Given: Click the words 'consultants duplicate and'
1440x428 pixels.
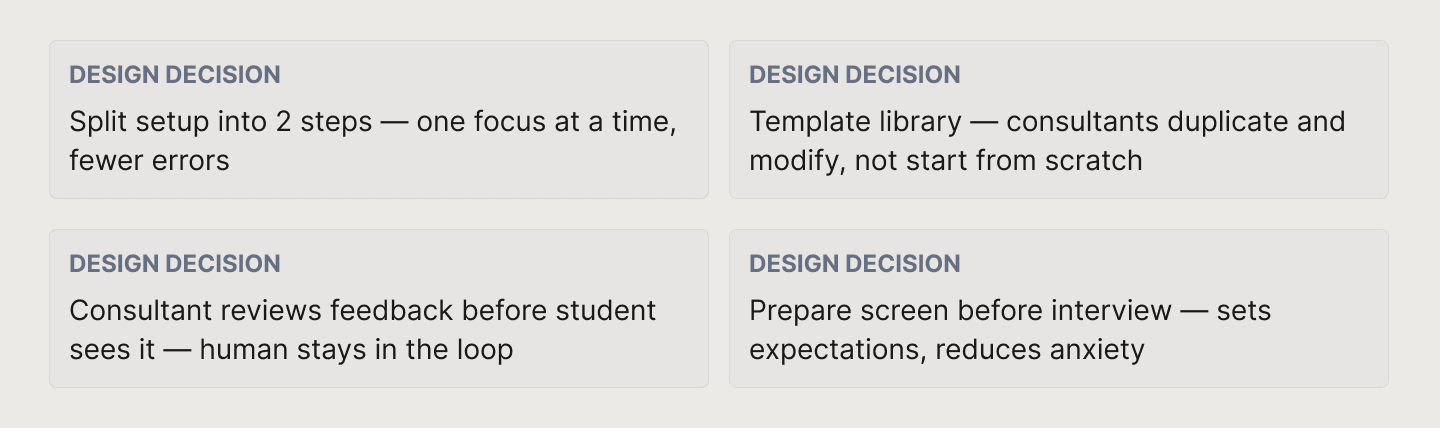Looking at the screenshot, I should 1176,122.
